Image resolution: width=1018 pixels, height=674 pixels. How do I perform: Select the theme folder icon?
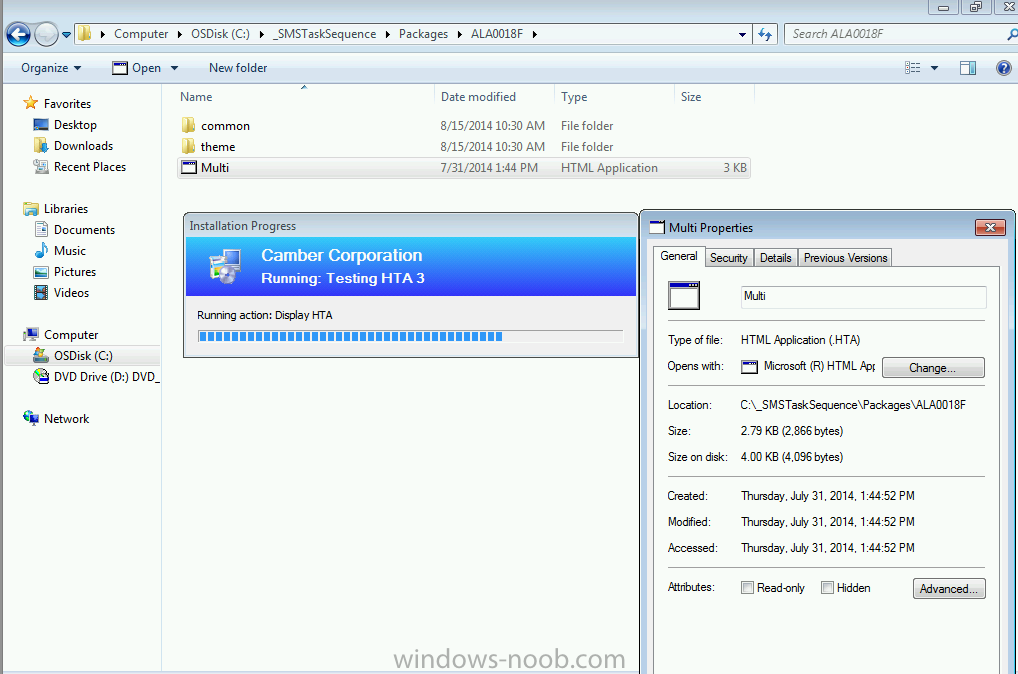pyautogui.click(x=188, y=146)
